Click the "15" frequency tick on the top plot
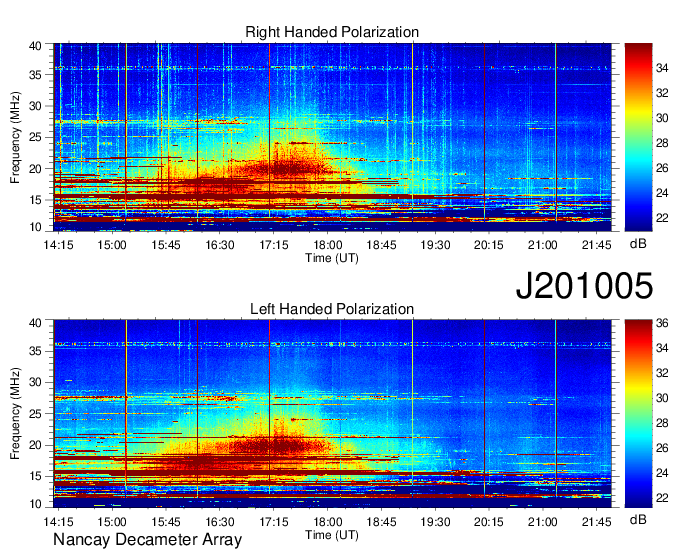This screenshot has height=552, width=680. (35, 200)
